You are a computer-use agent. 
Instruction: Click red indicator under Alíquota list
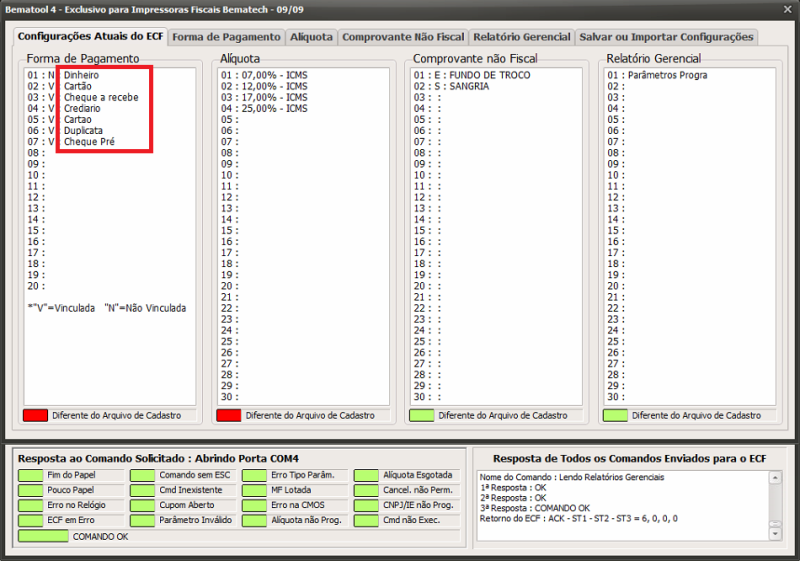(229, 415)
